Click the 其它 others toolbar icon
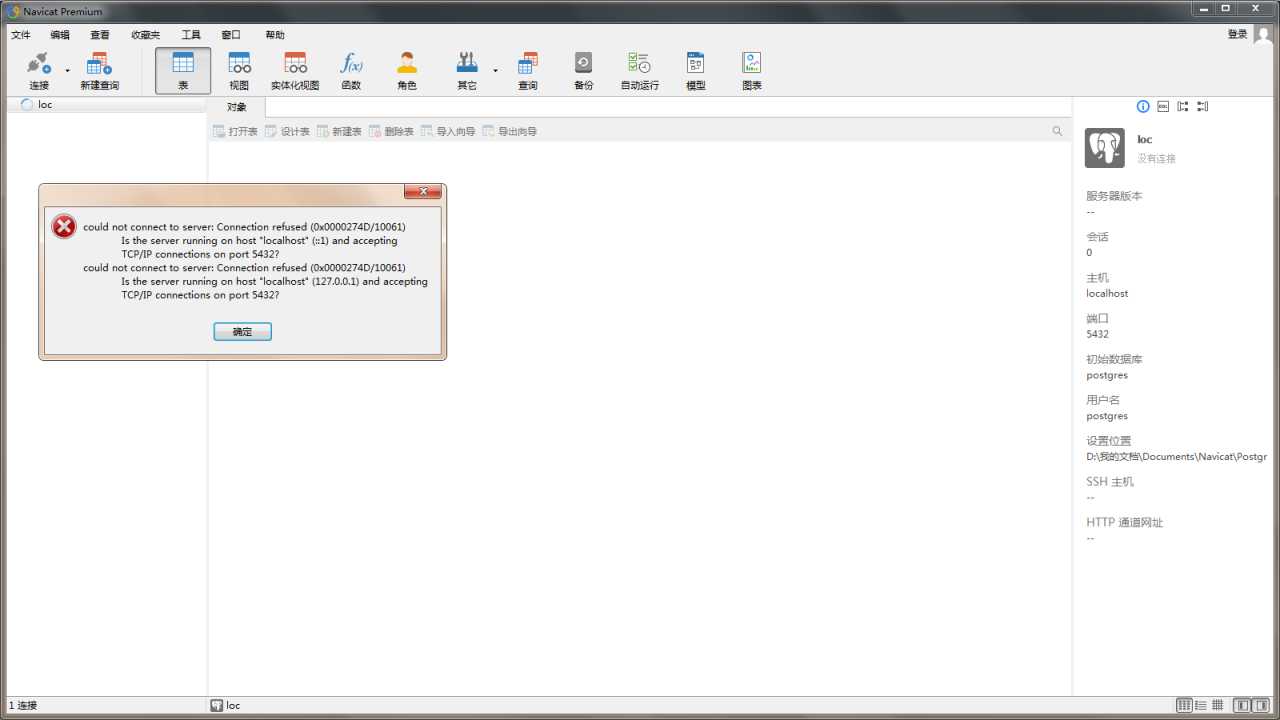1280x720 pixels. click(x=467, y=71)
